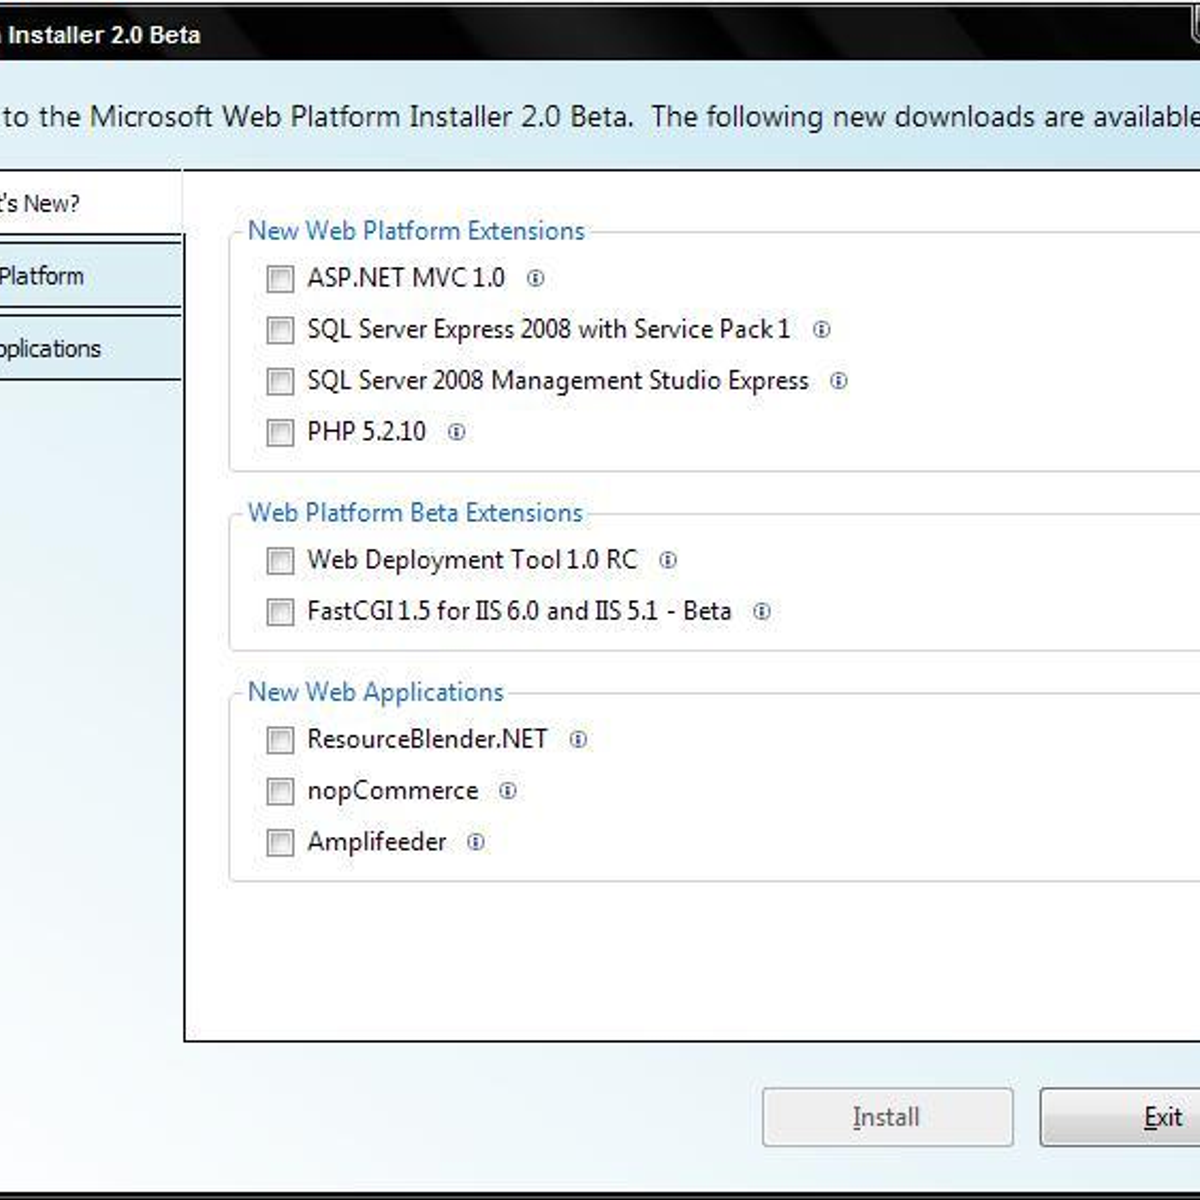
Task: Open info icon for Amplifeeder
Action: click(476, 842)
